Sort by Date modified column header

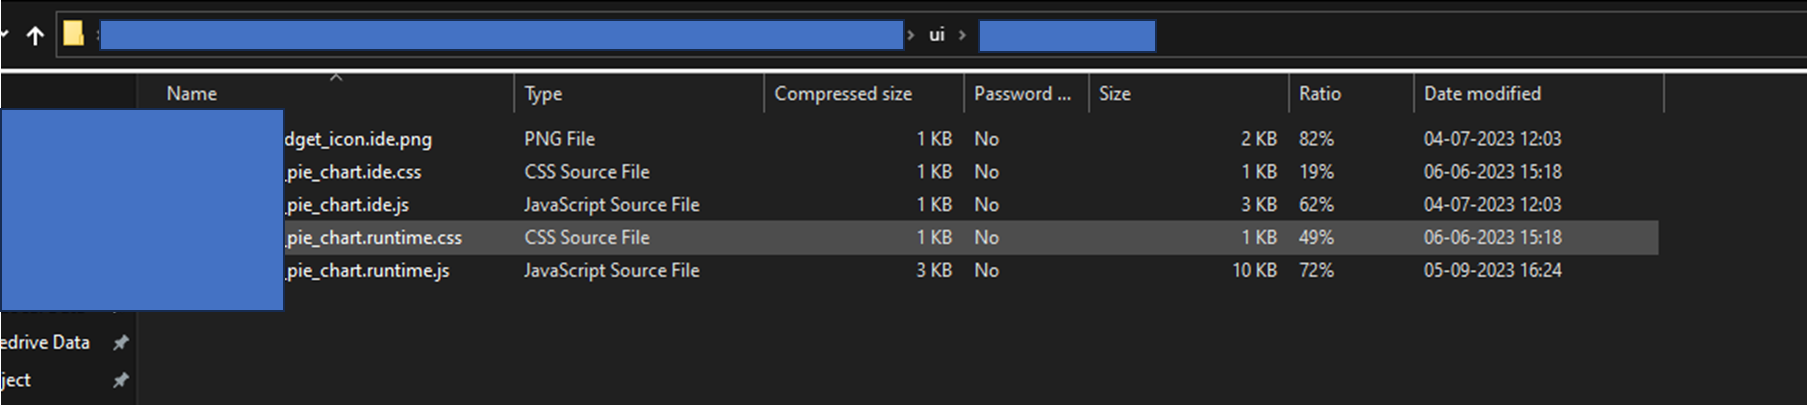tap(1481, 94)
